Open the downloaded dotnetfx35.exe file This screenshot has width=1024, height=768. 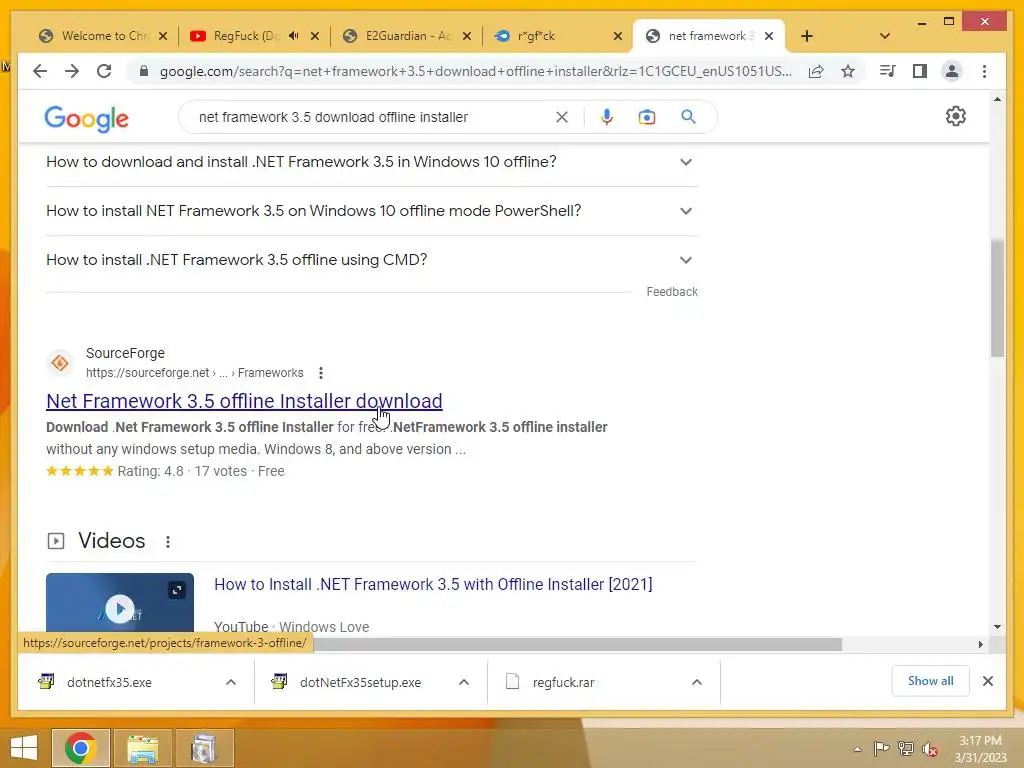coord(109,682)
